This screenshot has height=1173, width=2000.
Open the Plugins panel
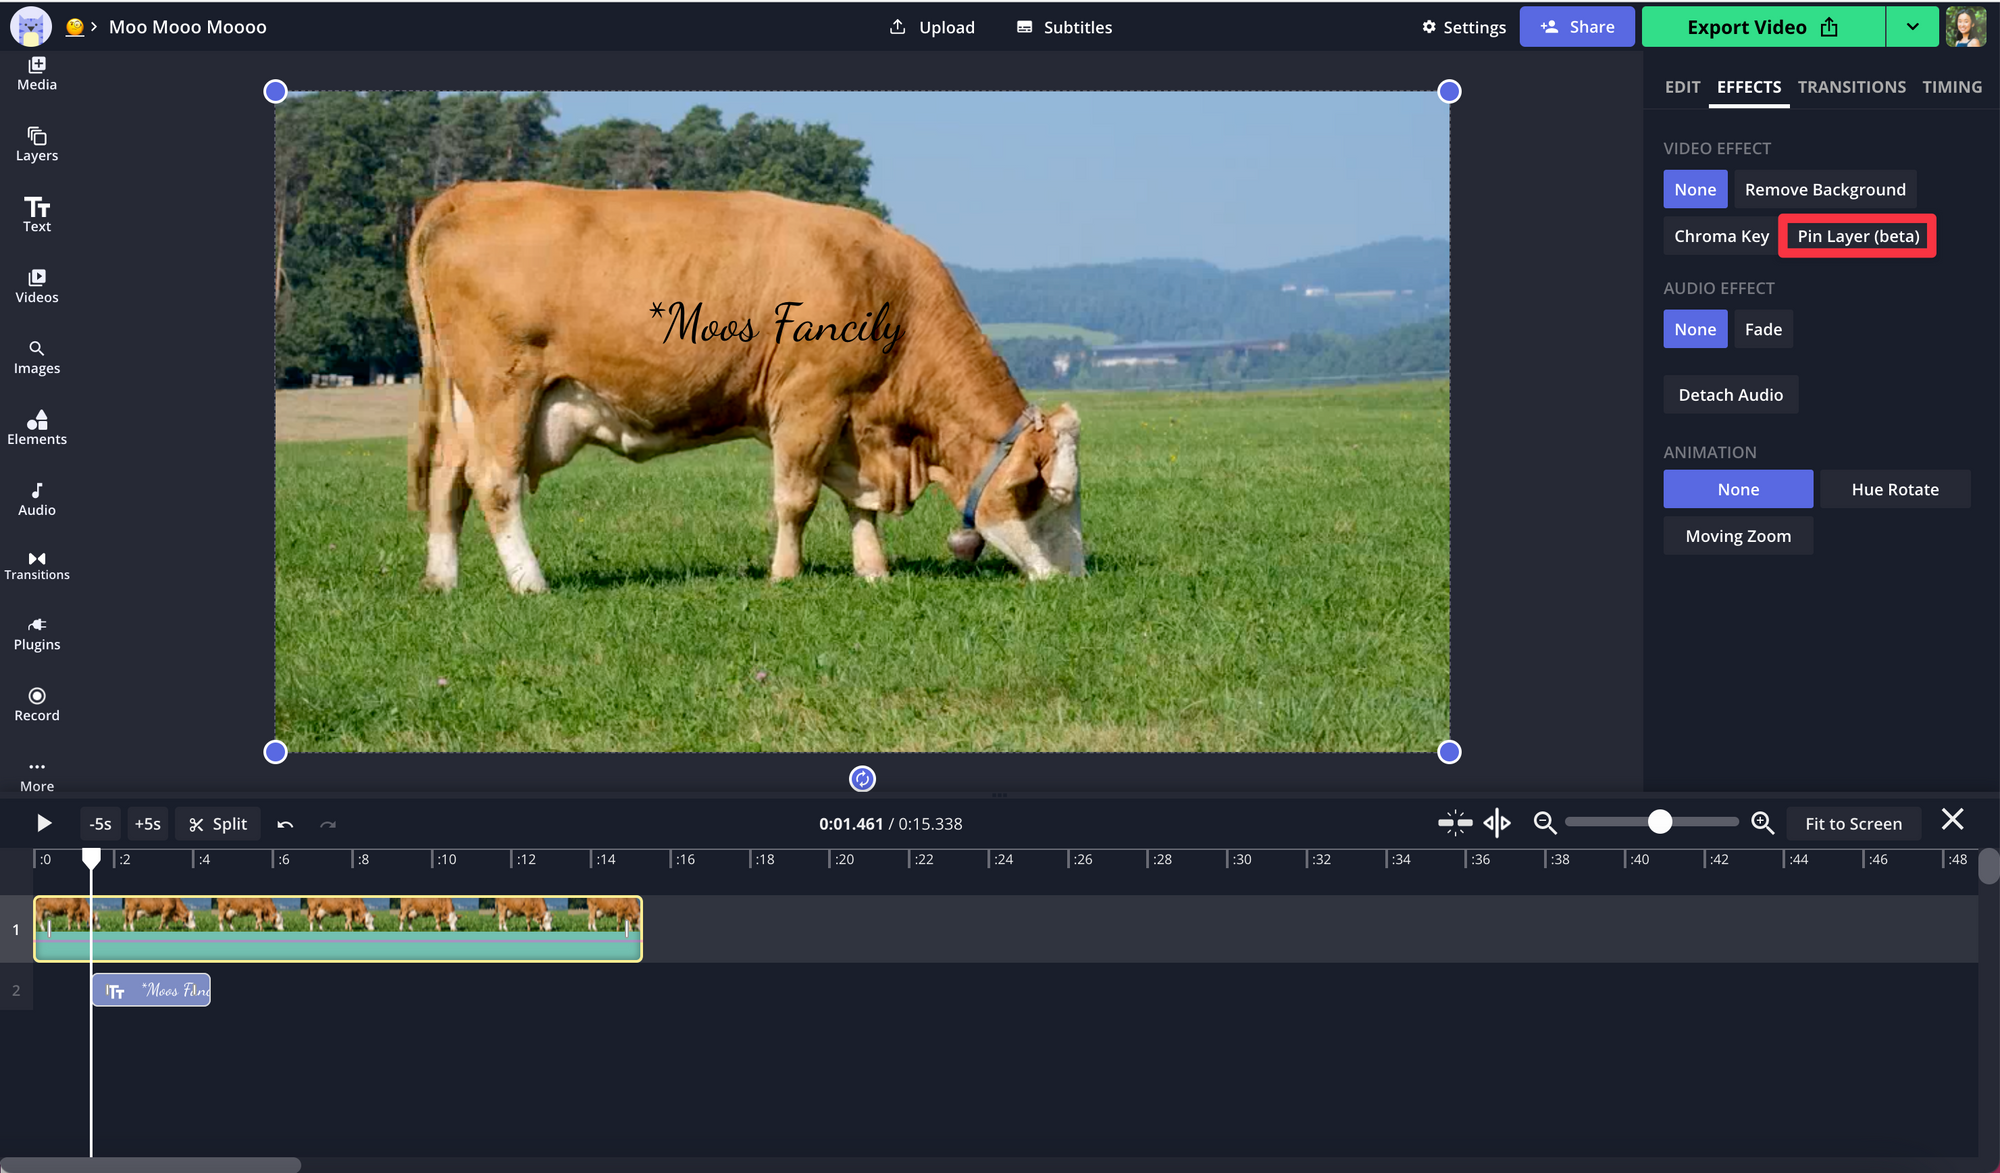37,633
